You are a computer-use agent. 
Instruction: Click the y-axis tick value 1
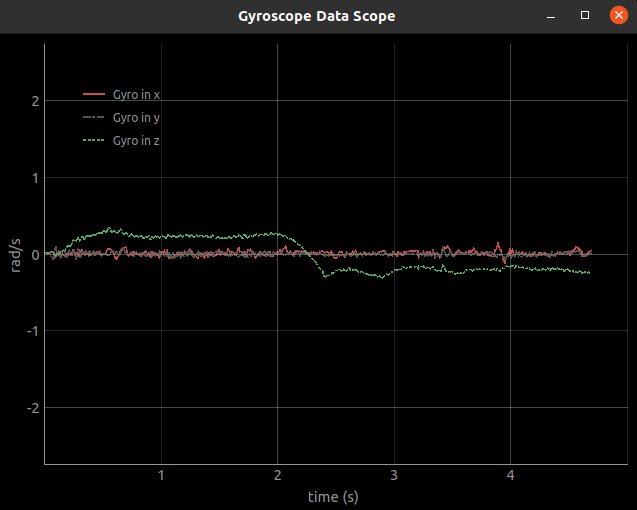35,178
